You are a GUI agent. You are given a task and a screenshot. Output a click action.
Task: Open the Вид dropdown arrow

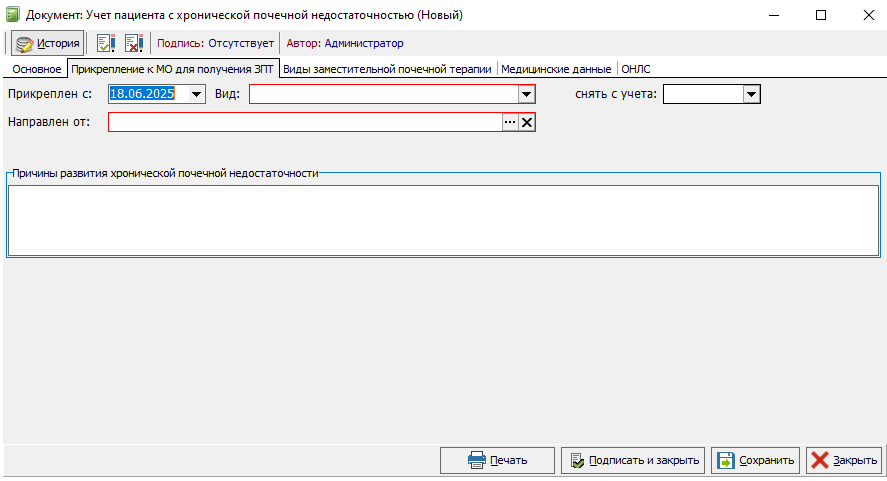pyautogui.click(x=527, y=94)
